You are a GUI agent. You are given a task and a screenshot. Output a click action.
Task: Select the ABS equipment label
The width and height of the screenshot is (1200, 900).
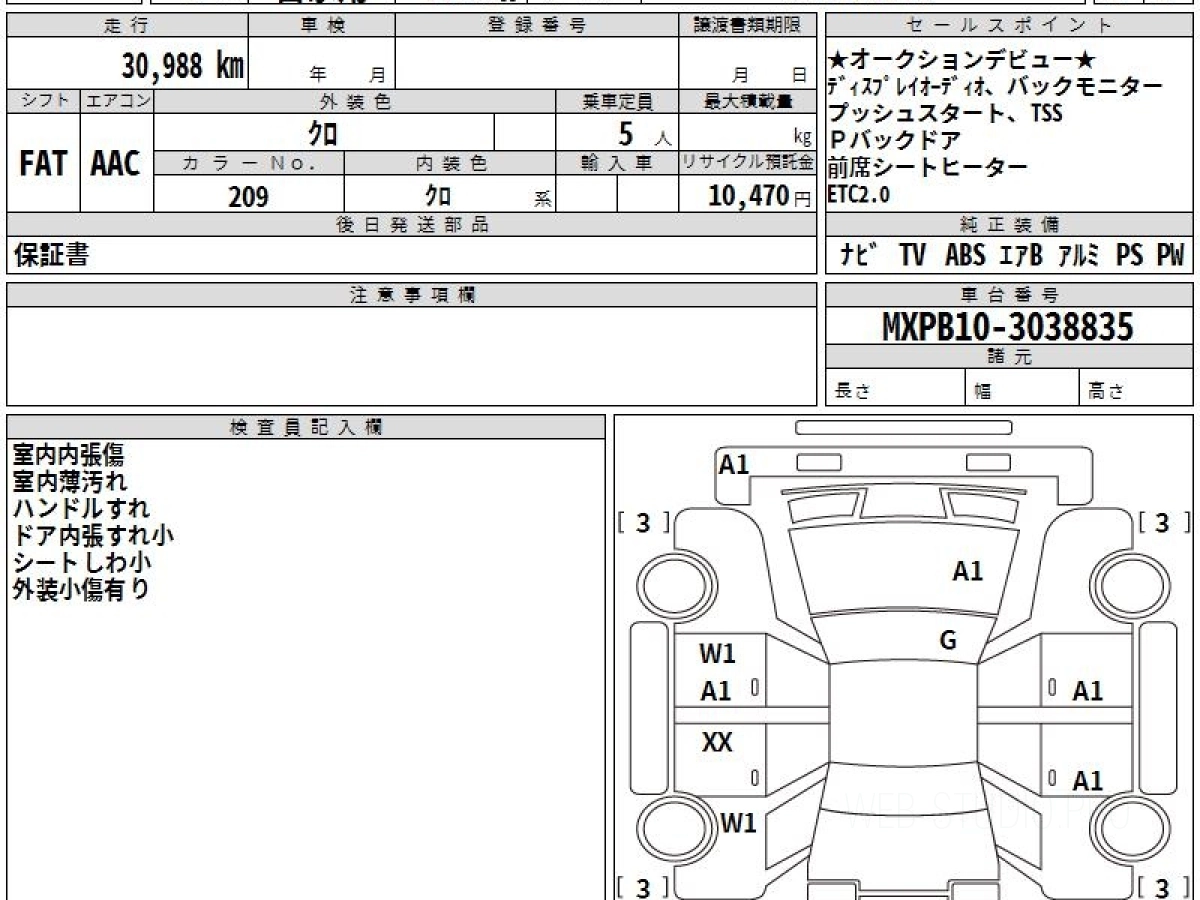964,256
